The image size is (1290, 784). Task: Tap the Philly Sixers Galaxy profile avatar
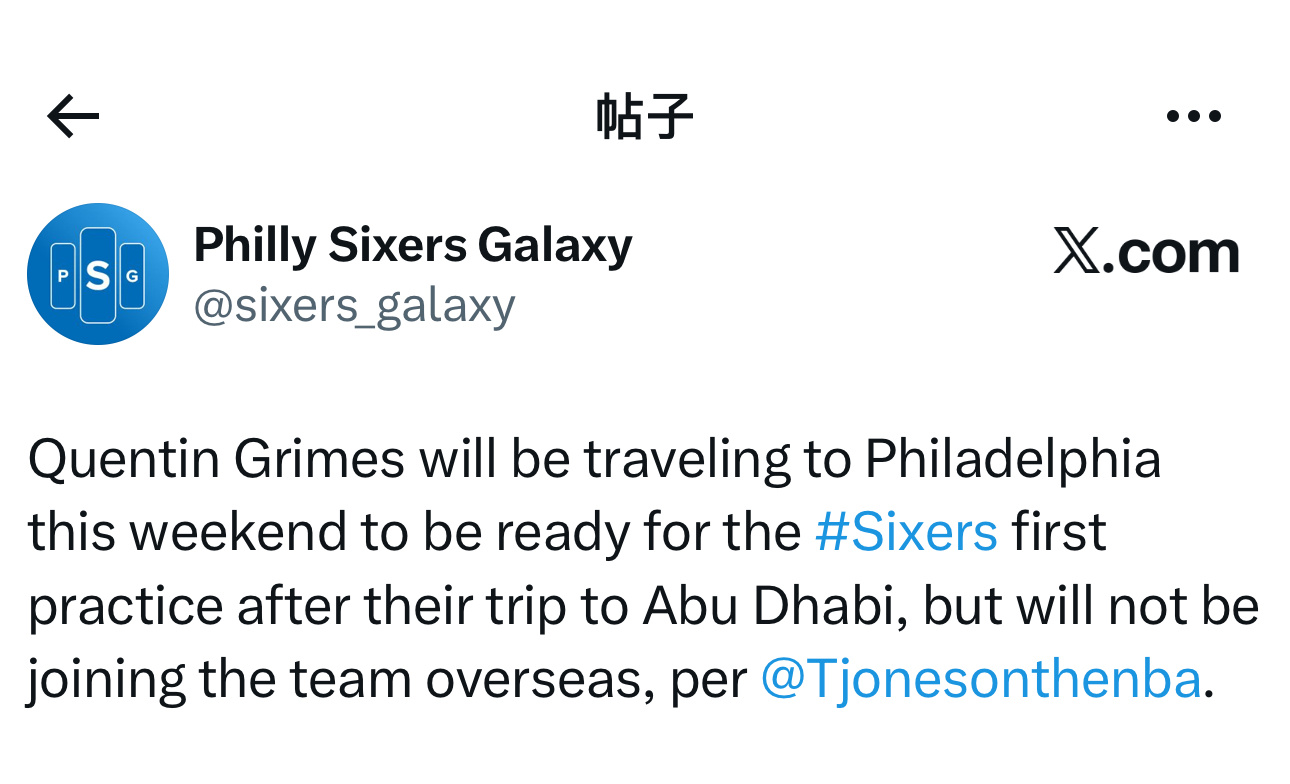tap(97, 274)
